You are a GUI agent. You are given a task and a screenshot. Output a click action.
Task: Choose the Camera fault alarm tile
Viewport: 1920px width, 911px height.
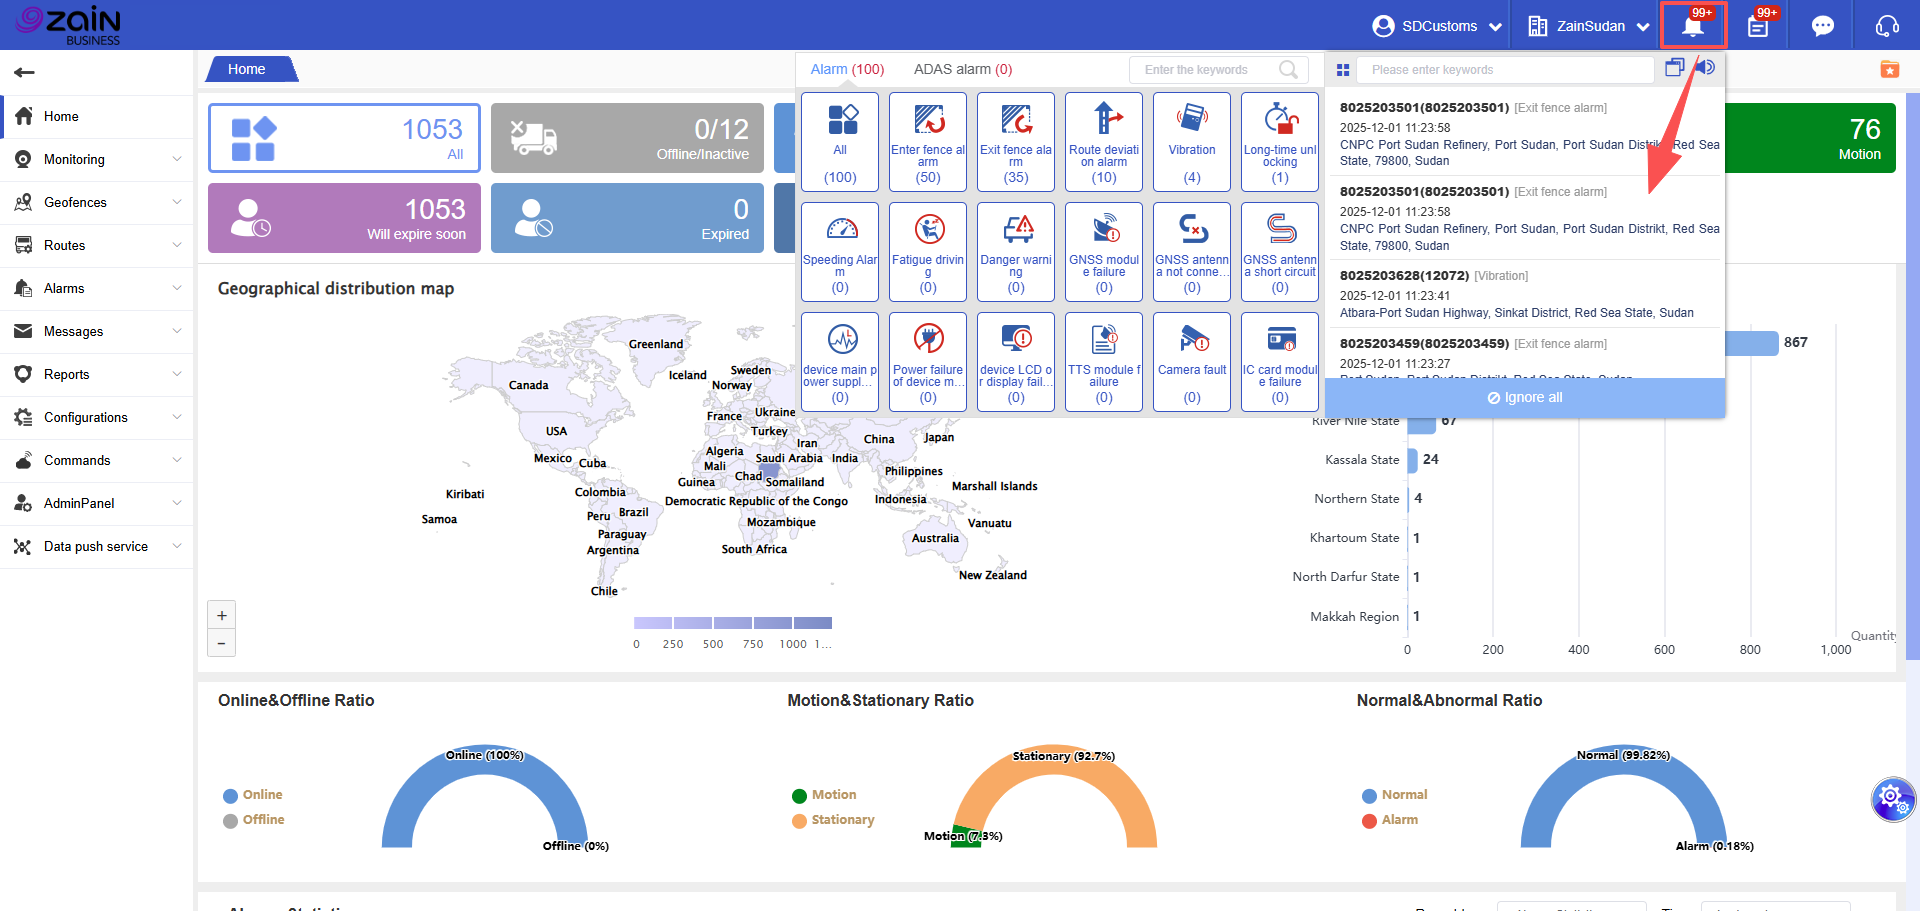pyautogui.click(x=1191, y=361)
